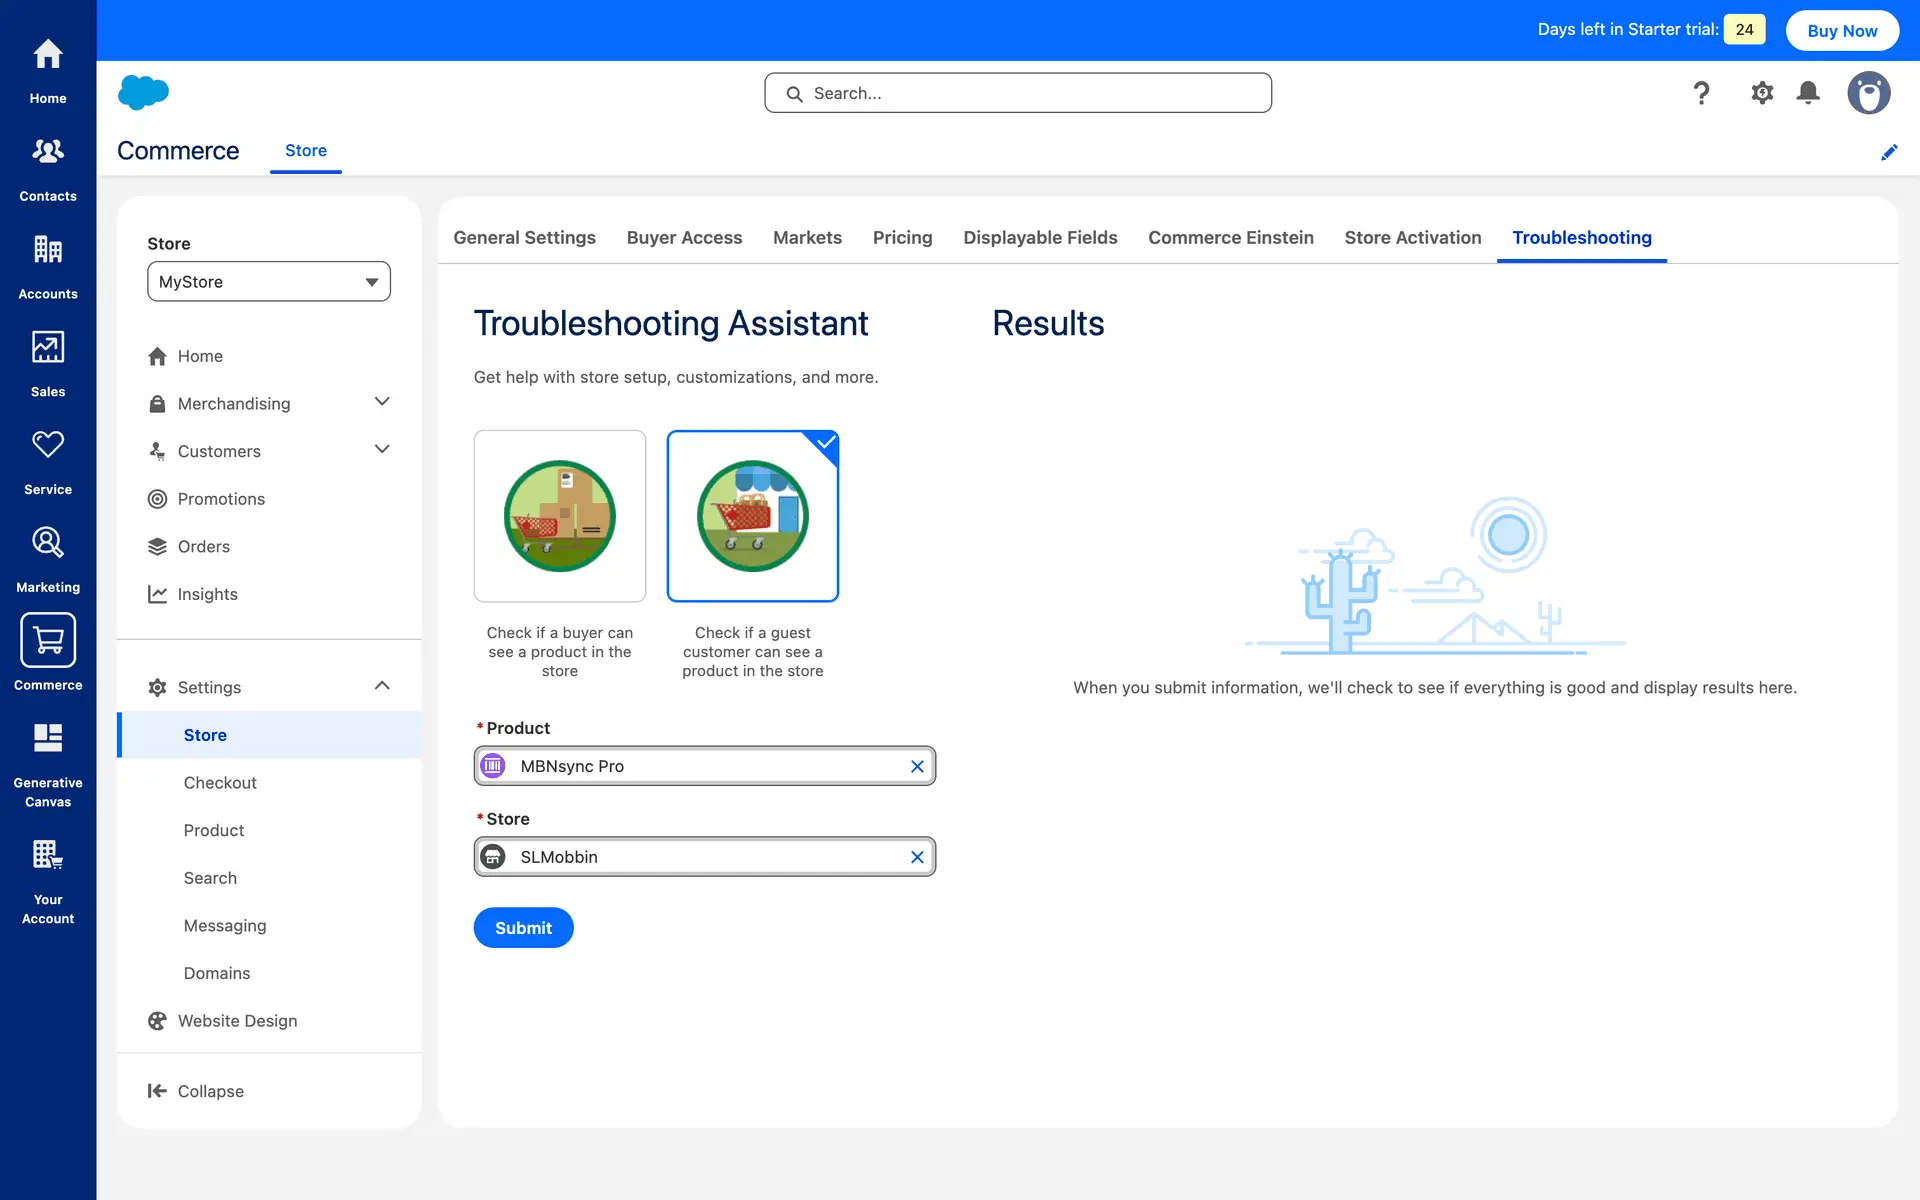Collapse the Settings section chevron
The height and width of the screenshot is (1200, 1920).
point(382,686)
